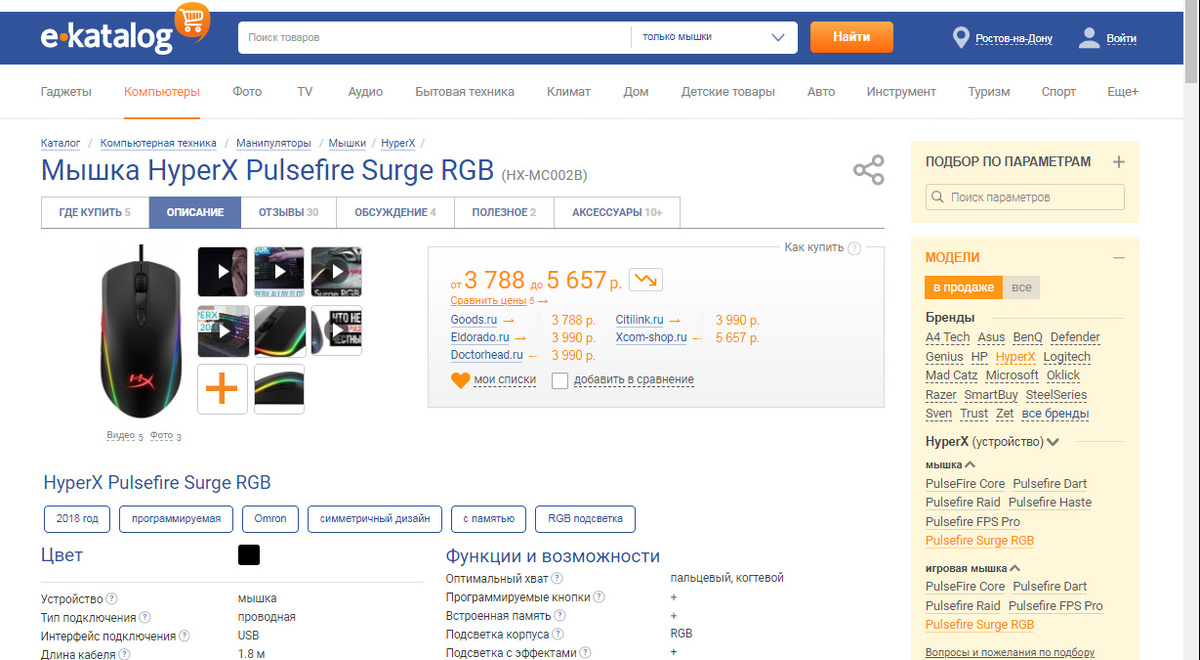Open the 'Компьютеры' category menu
Image resolution: width=1200 pixels, height=660 pixels.
click(x=162, y=91)
